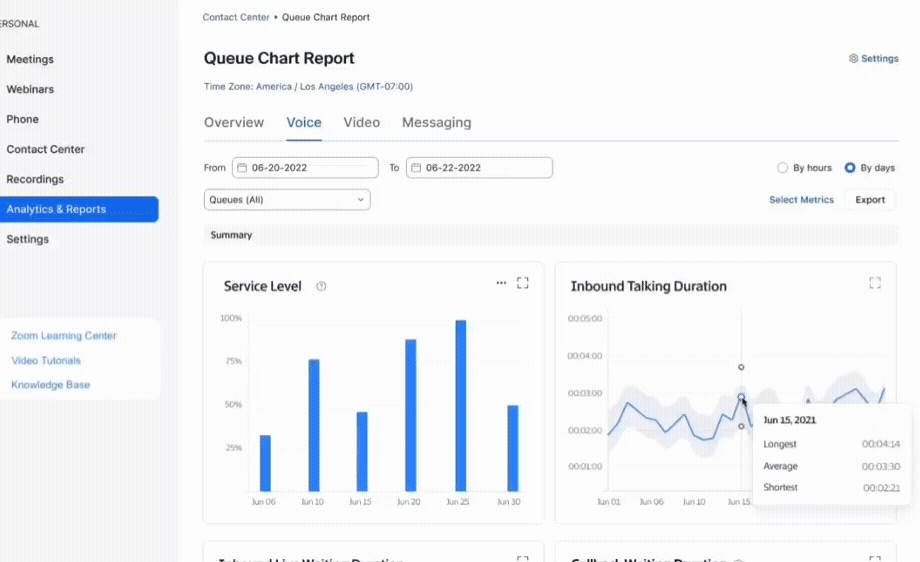Screen dimensions: 920x562
Task: Open the Zoom Learning Center link
Action: [64, 336]
